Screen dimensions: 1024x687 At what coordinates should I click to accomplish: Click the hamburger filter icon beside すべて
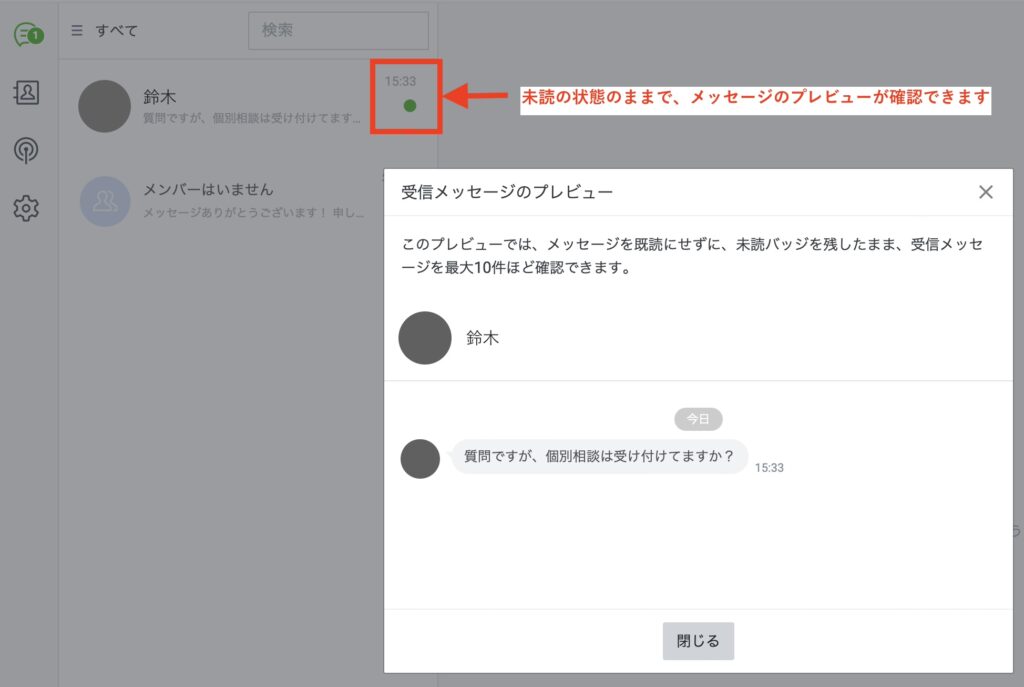pos(77,31)
